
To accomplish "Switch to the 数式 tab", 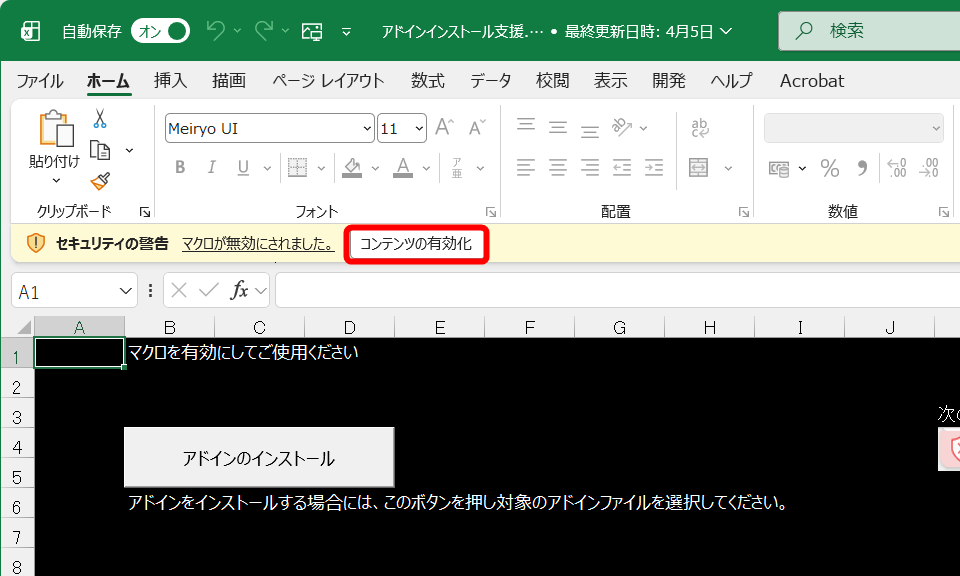I will click(427, 81).
